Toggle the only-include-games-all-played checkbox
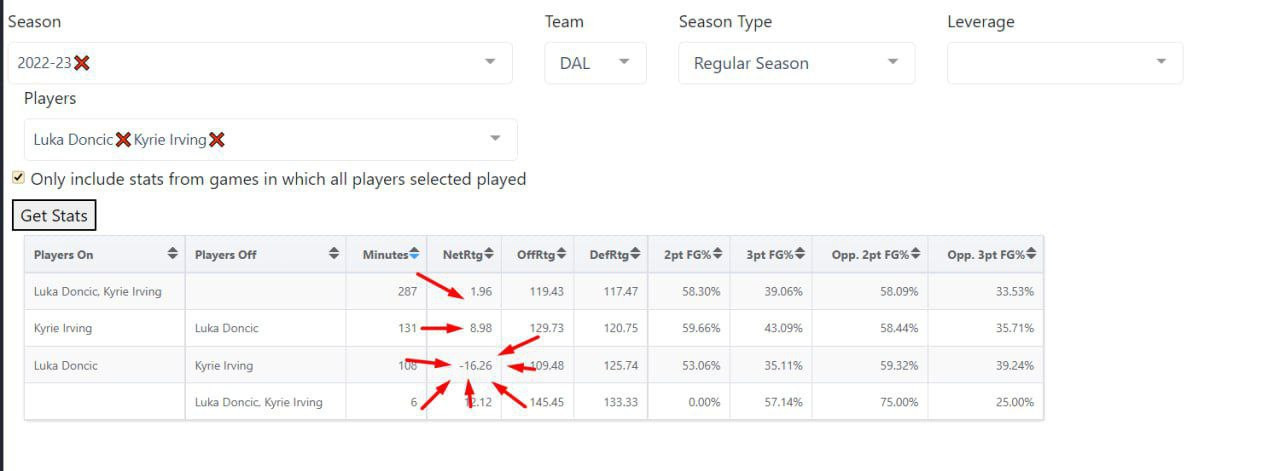 tap(18, 178)
